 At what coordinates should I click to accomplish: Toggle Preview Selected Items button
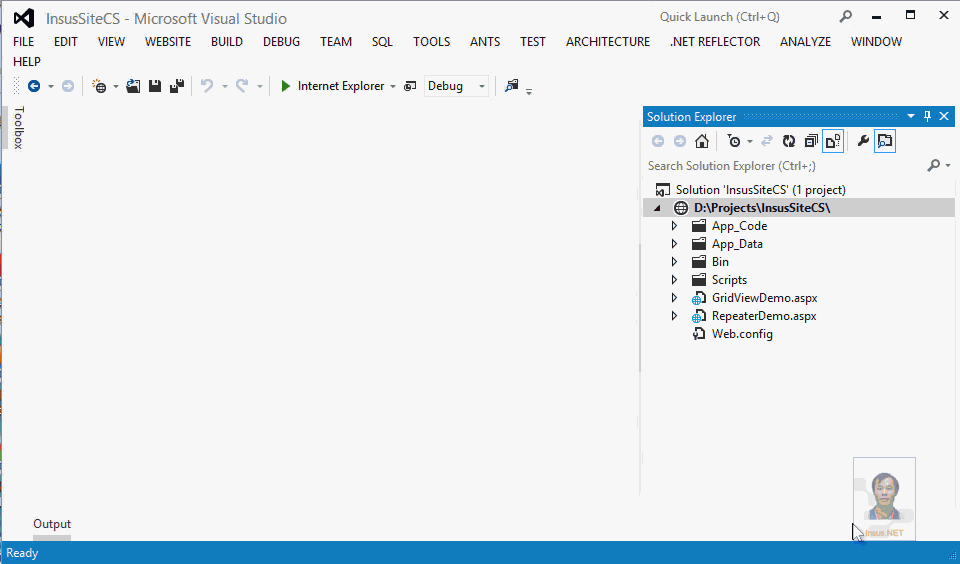[885, 141]
